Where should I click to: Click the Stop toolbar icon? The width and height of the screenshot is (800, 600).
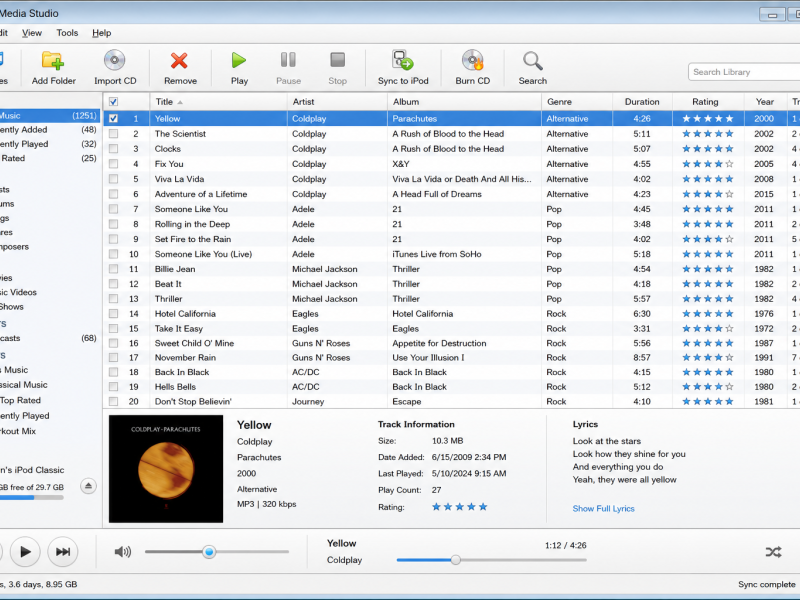337,60
